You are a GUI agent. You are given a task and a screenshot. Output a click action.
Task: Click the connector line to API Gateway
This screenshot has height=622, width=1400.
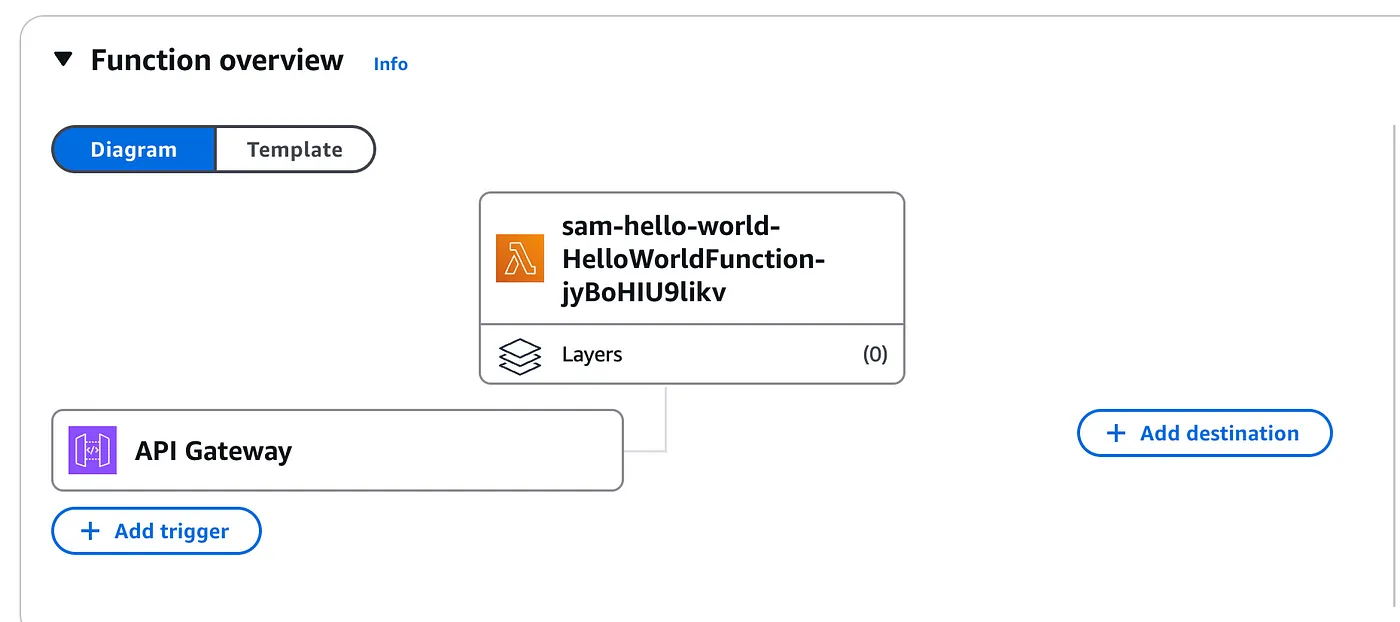(665, 418)
